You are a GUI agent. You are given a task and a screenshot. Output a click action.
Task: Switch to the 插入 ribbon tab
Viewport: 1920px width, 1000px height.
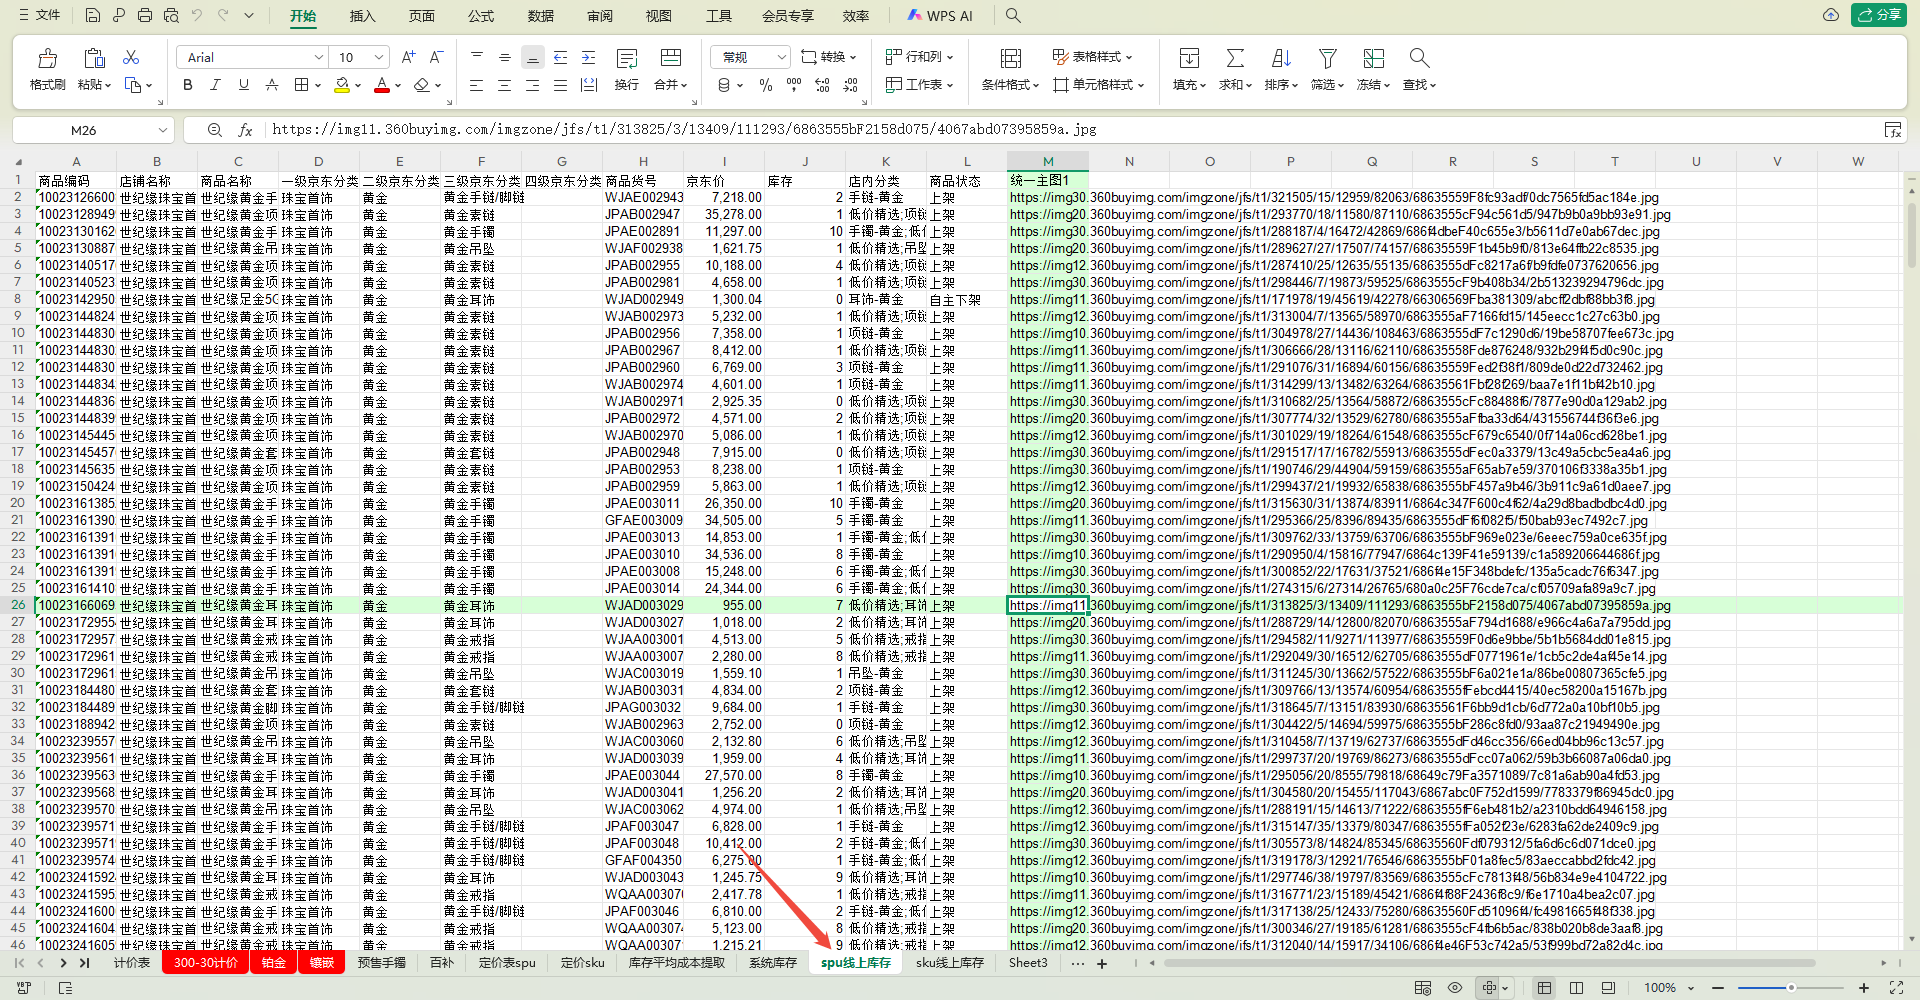[362, 16]
